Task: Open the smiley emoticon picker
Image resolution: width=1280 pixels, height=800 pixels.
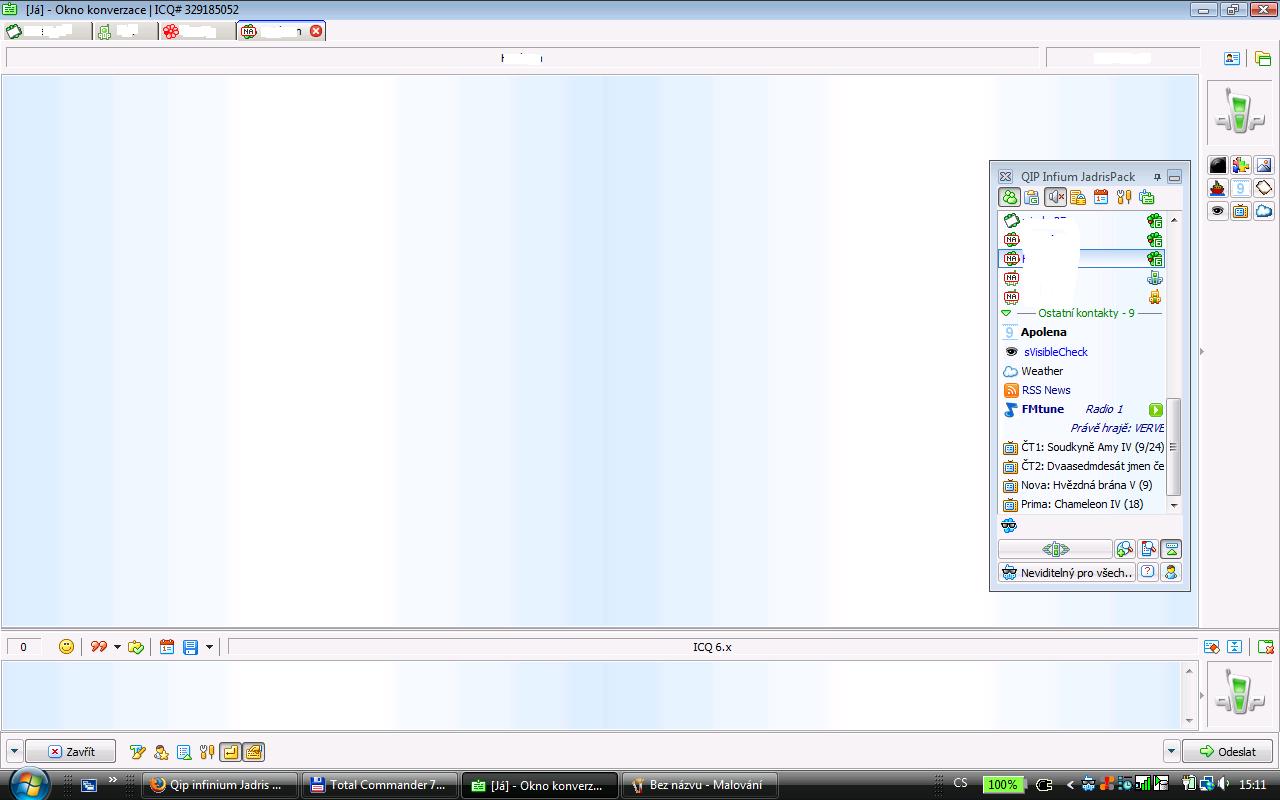Action: click(x=66, y=647)
